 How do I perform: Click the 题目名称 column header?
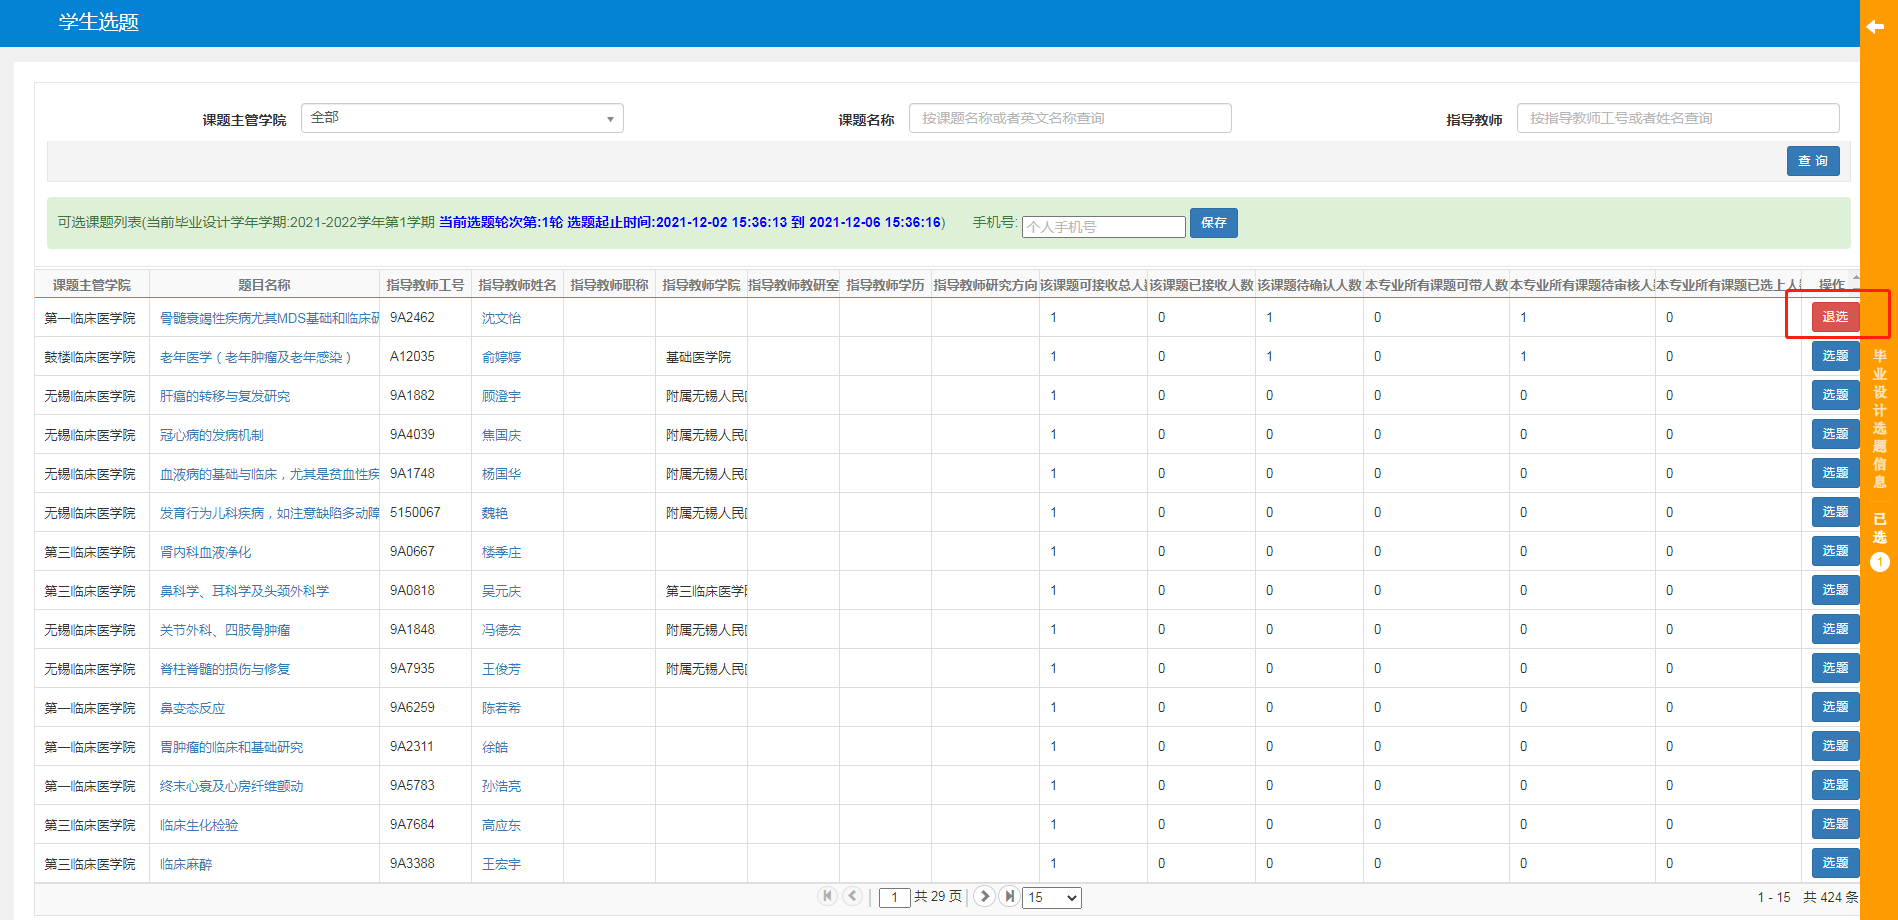tap(264, 285)
